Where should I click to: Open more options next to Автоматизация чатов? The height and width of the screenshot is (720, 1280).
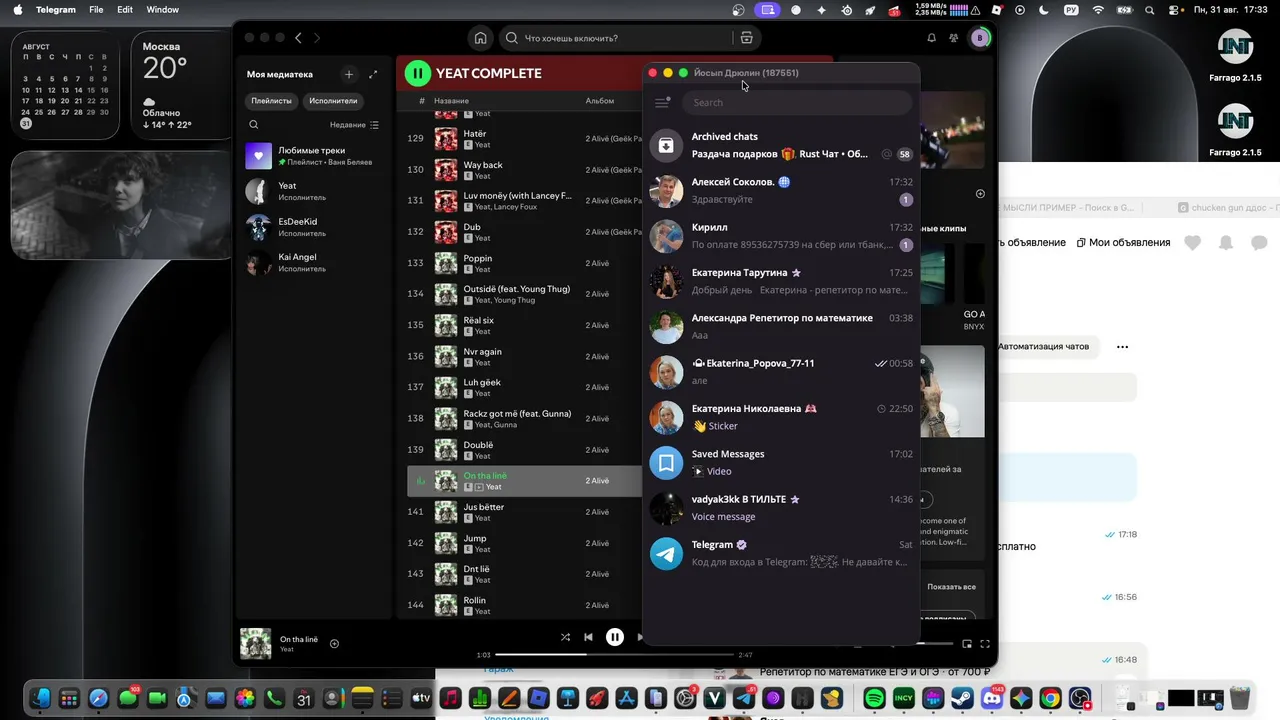(x=1122, y=347)
